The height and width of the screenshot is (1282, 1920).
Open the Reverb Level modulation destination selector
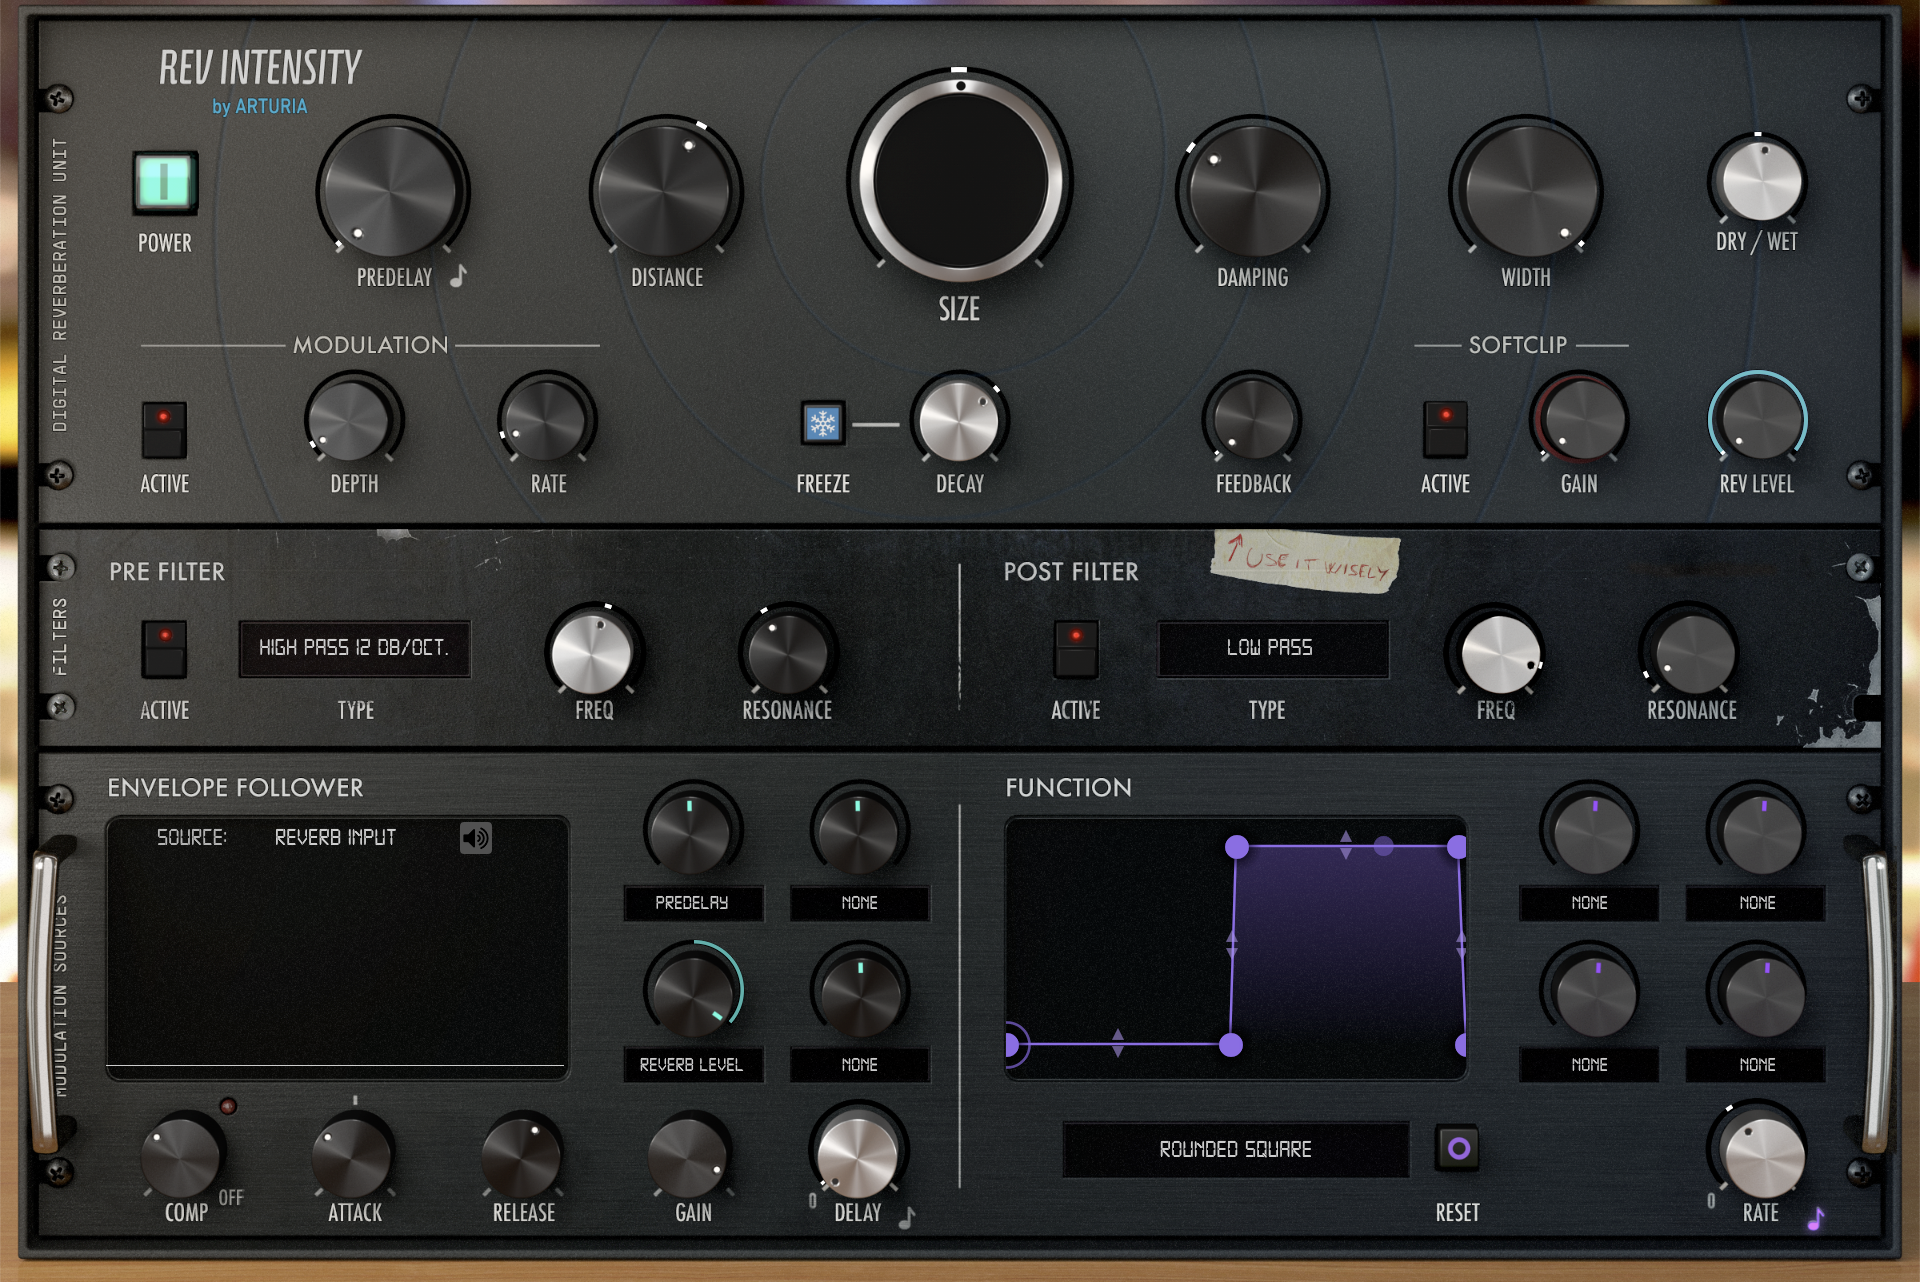[692, 1065]
